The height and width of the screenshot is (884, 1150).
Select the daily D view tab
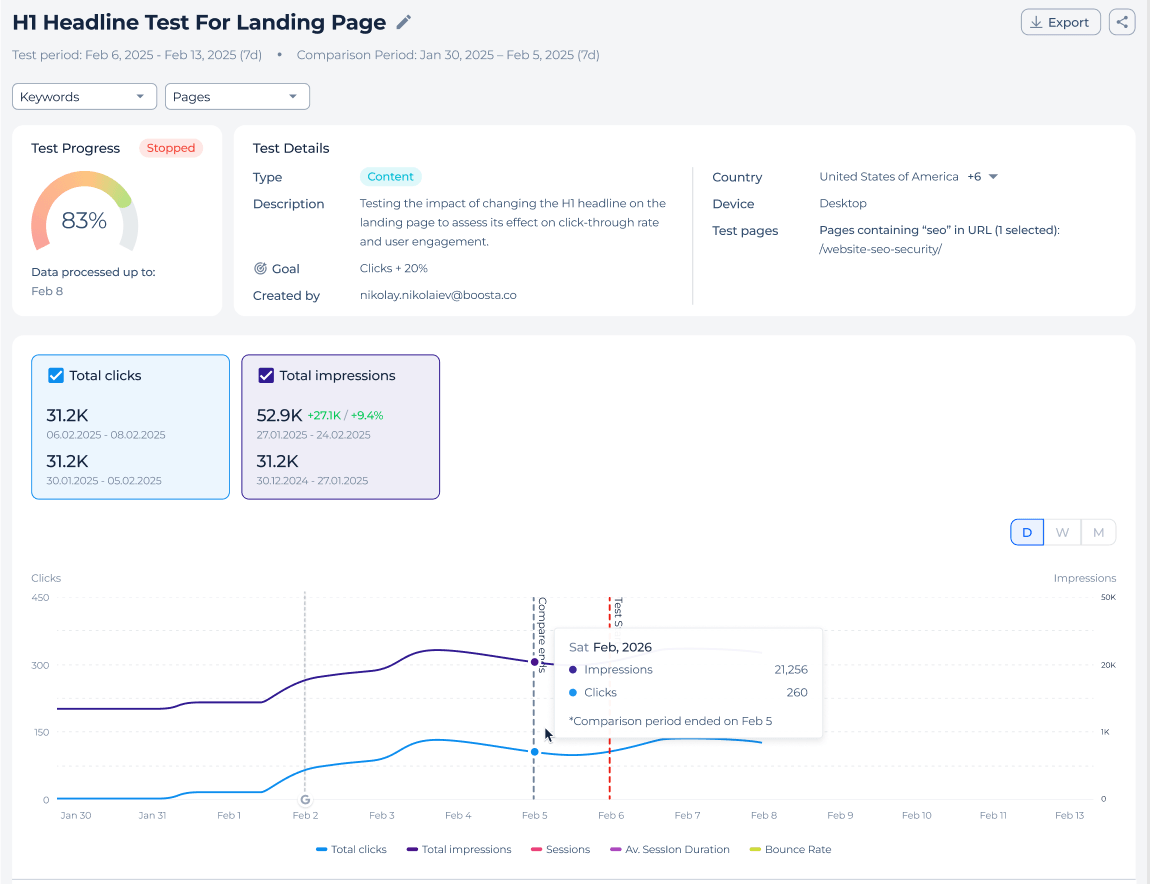[x=1027, y=533]
